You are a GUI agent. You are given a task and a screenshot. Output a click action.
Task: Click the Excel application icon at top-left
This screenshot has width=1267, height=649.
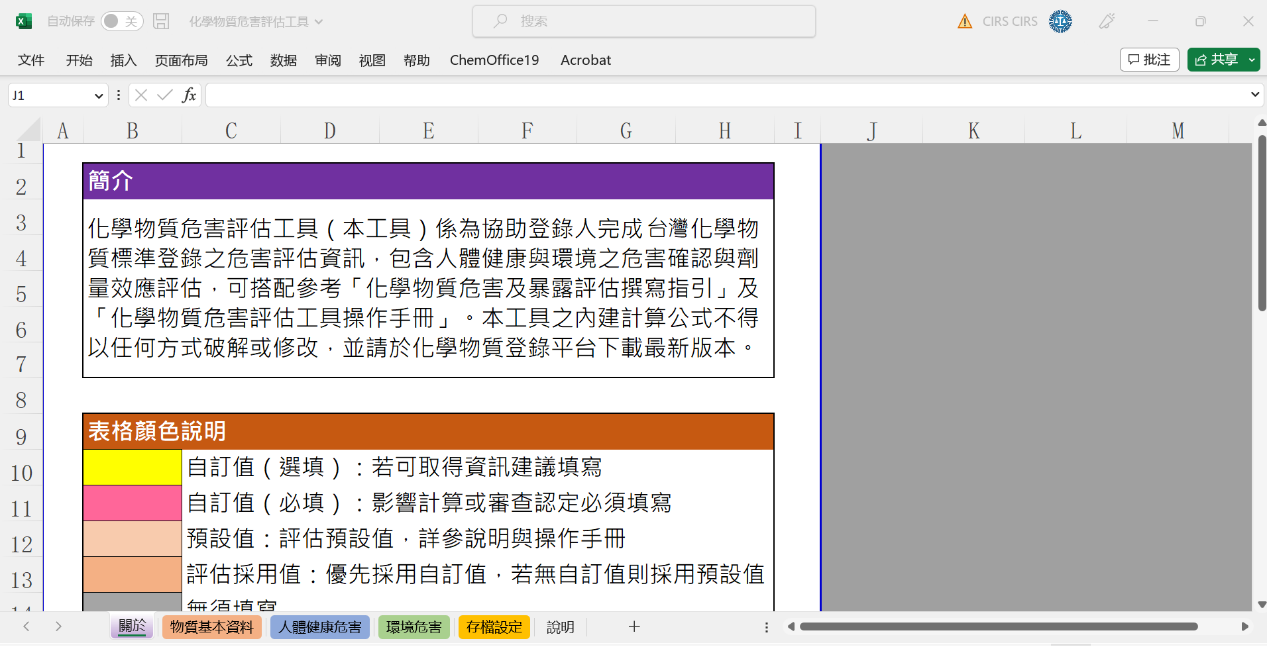point(22,20)
